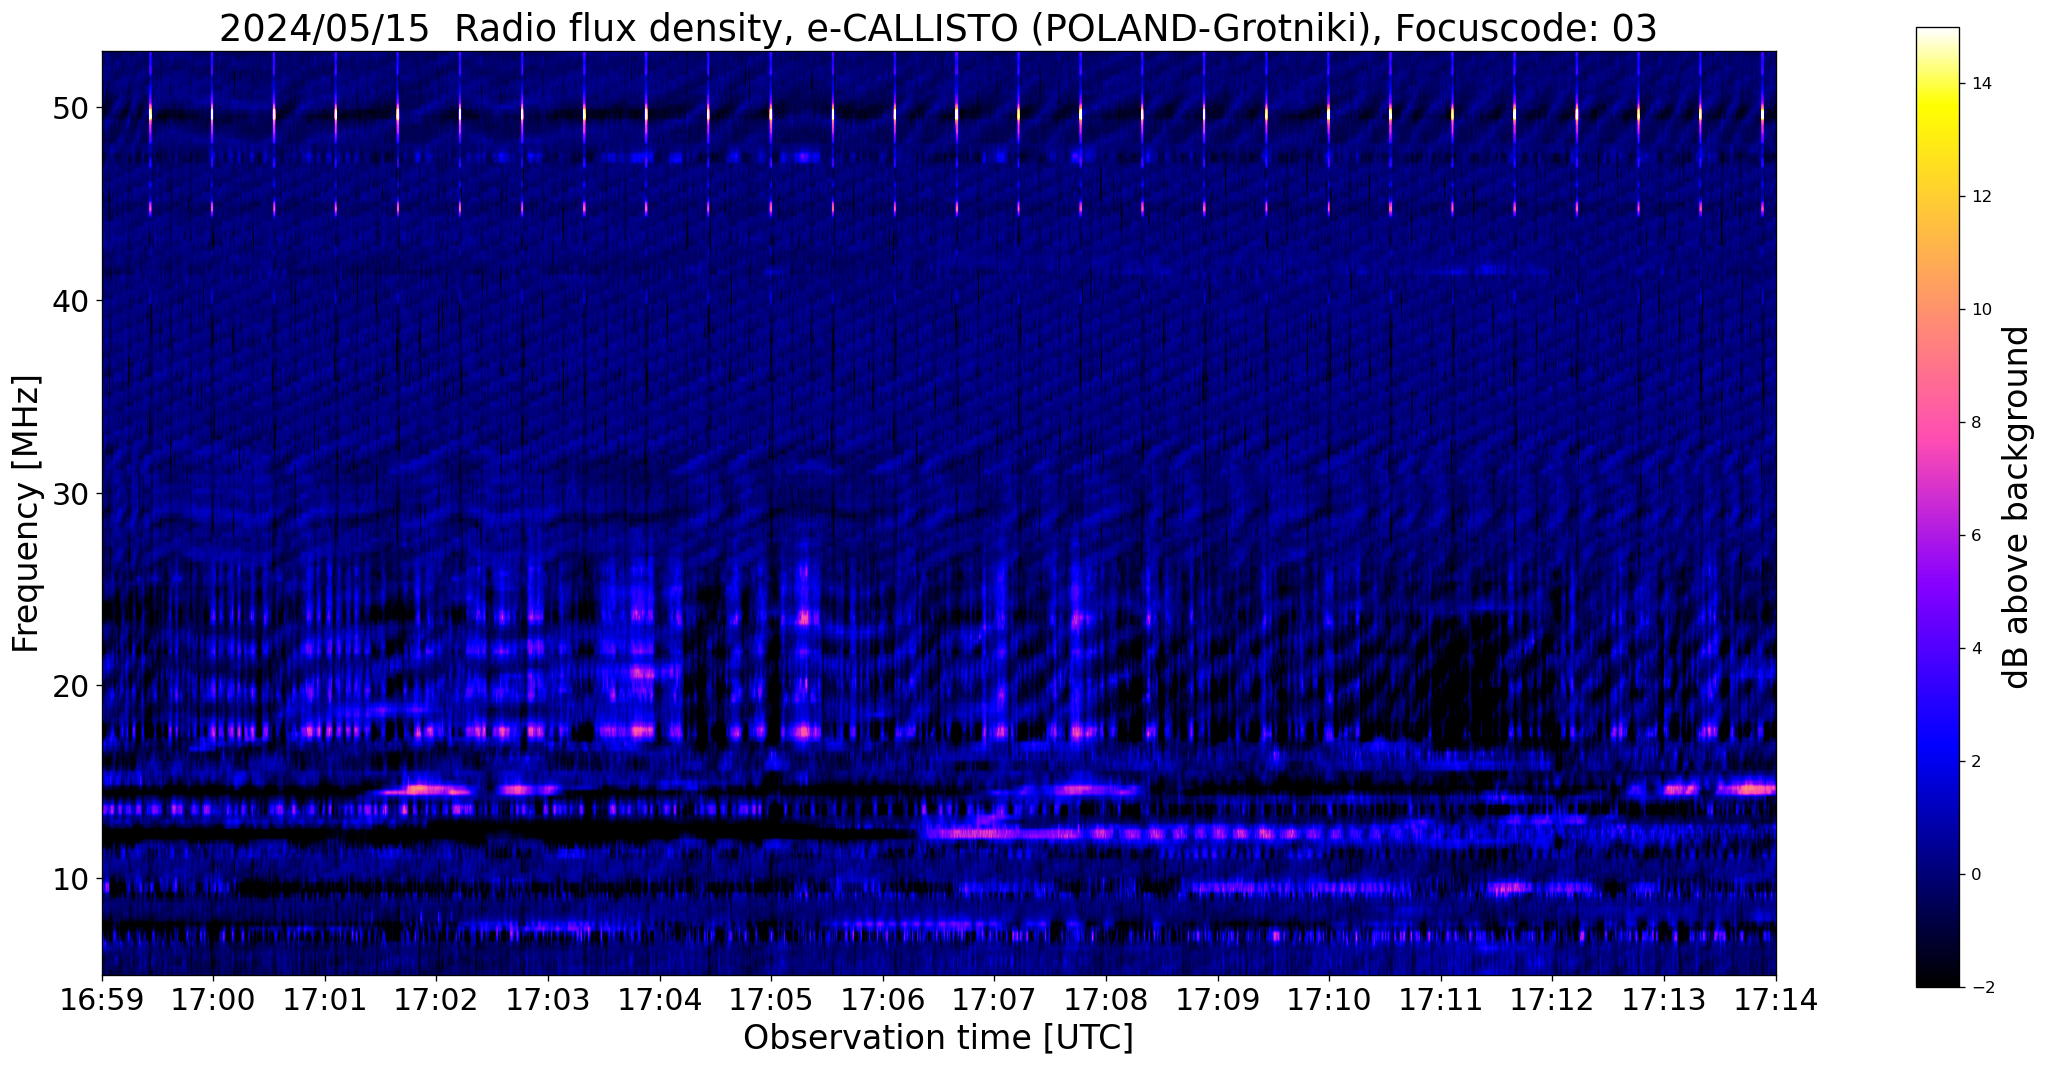Click the plot title with date 2024/05/15
Viewport: 2047px width, 1067px height.
point(938,29)
